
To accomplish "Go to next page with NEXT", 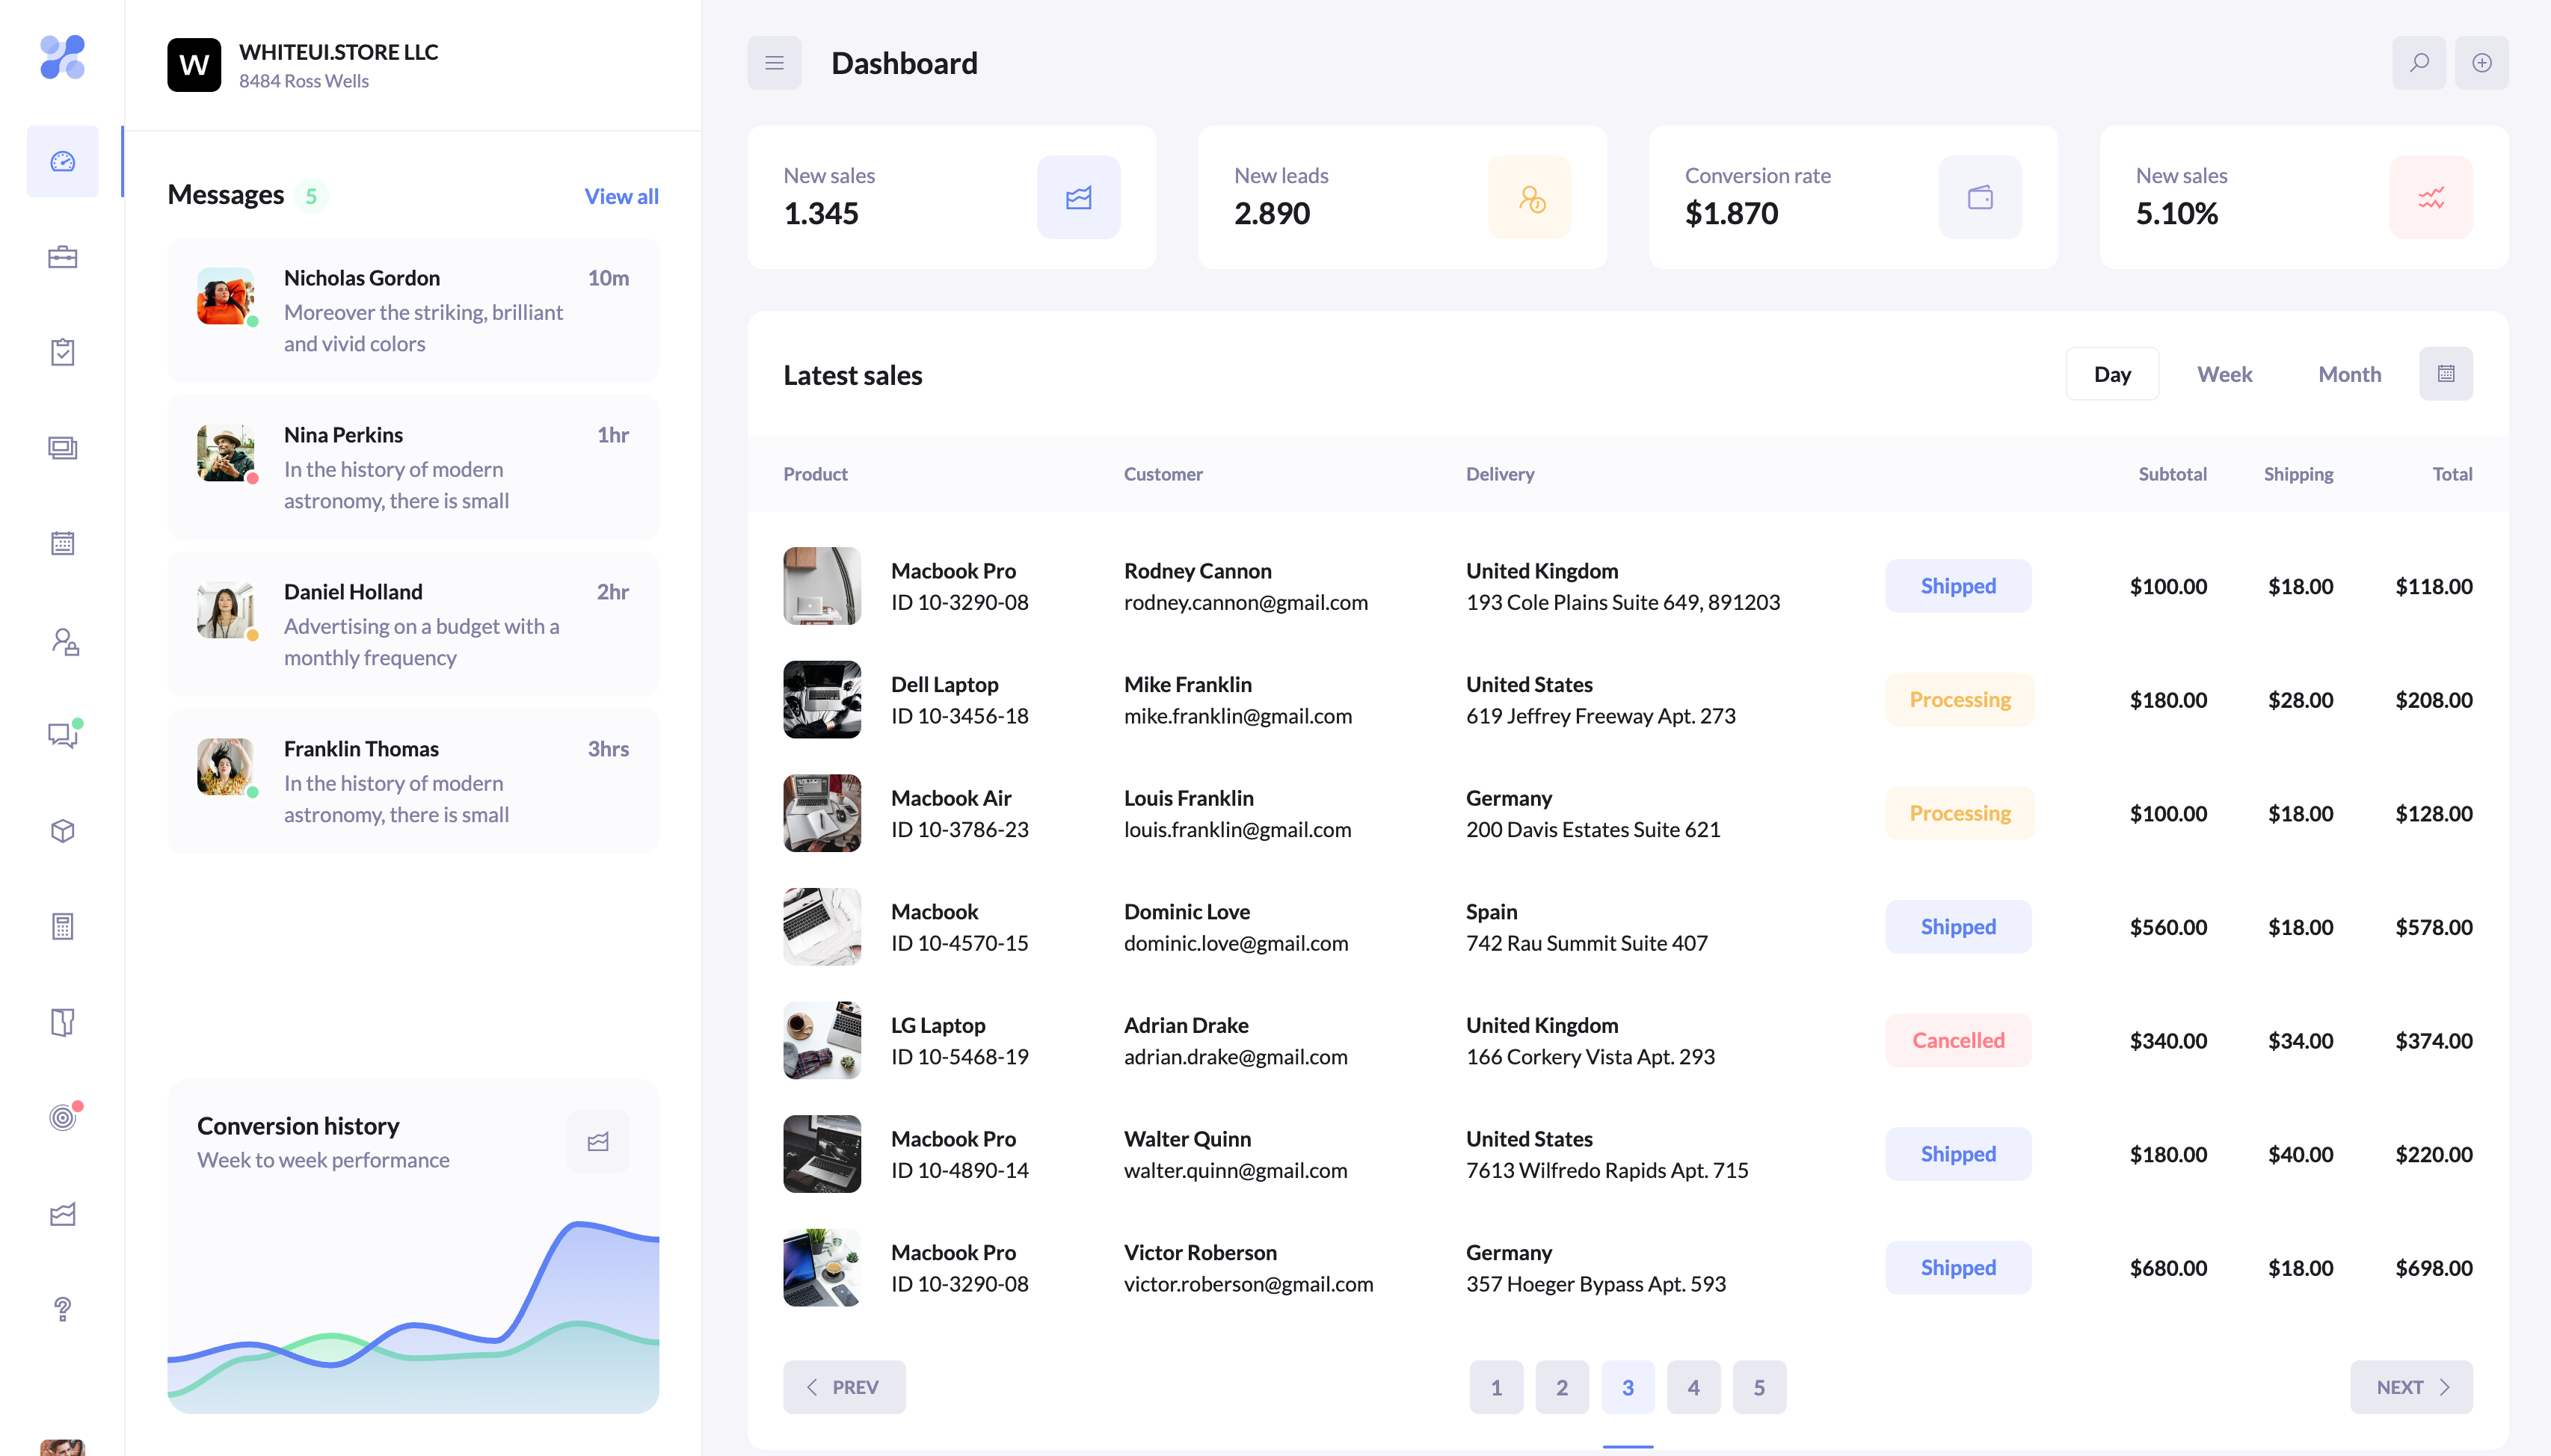I will tap(2411, 1387).
